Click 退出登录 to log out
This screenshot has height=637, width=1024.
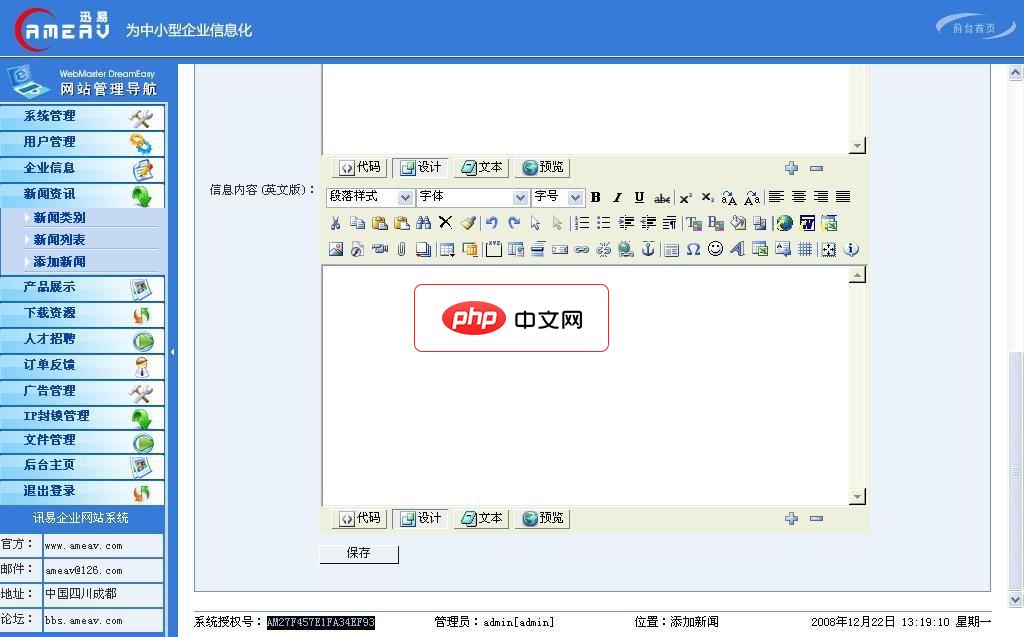[82, 492]
